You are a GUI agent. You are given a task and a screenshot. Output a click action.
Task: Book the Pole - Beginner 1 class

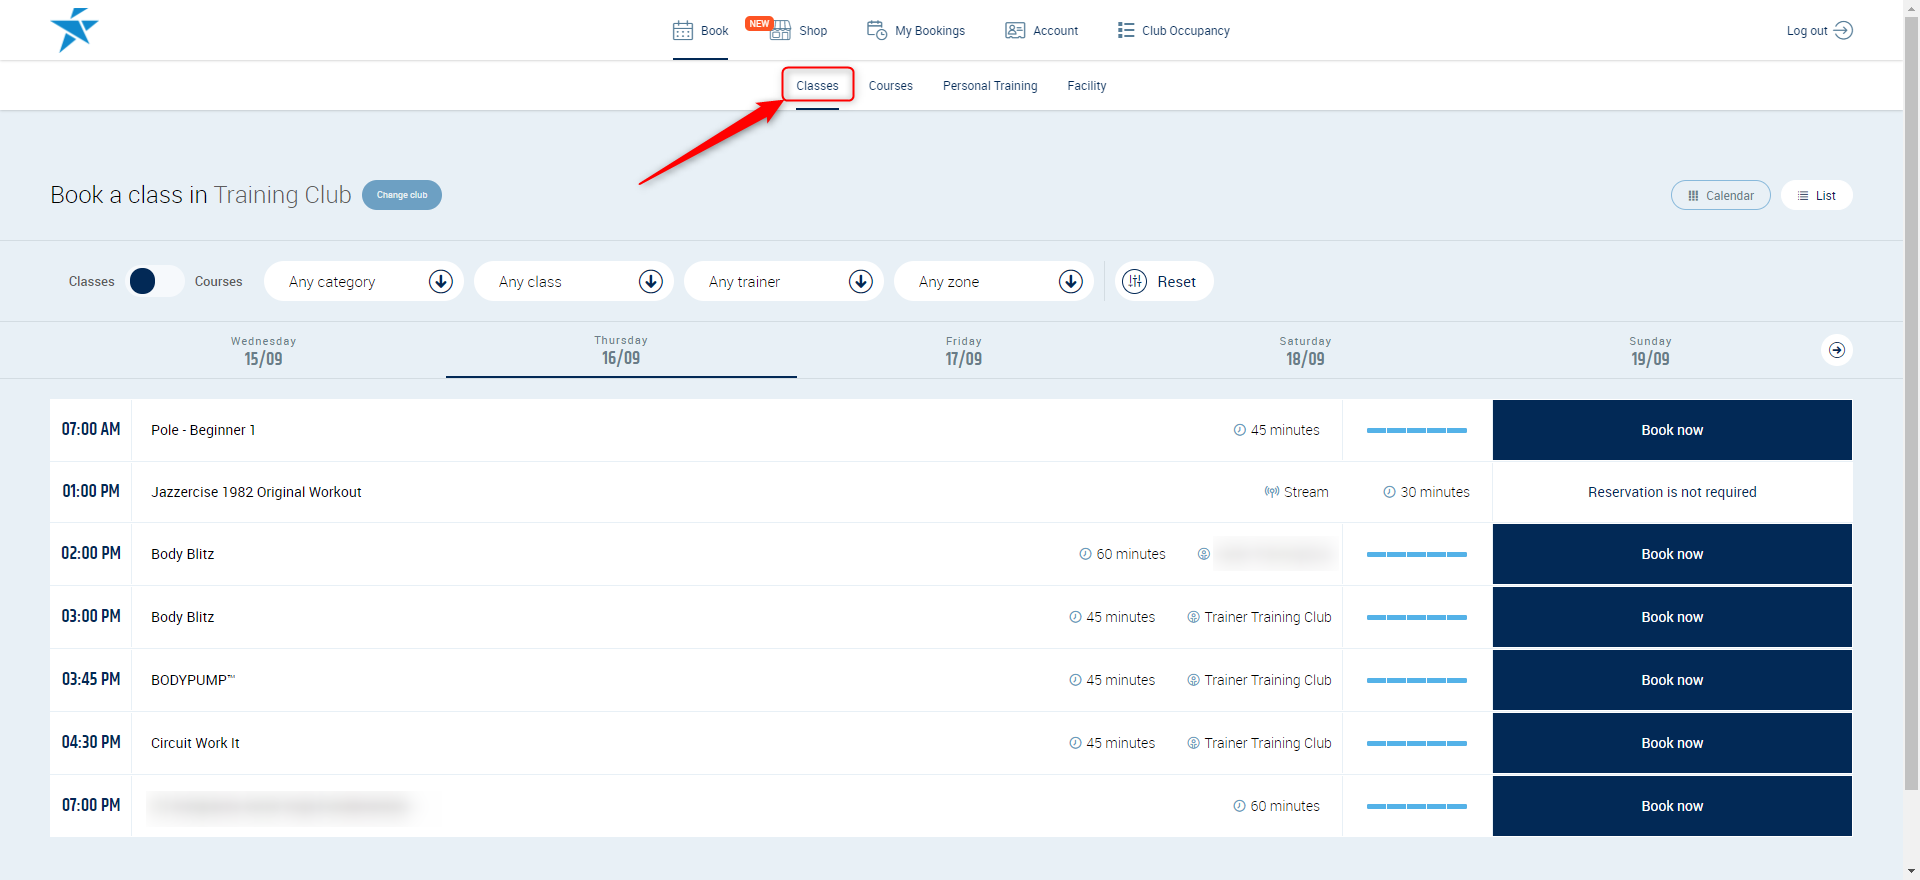click(x=1671, y=430)
